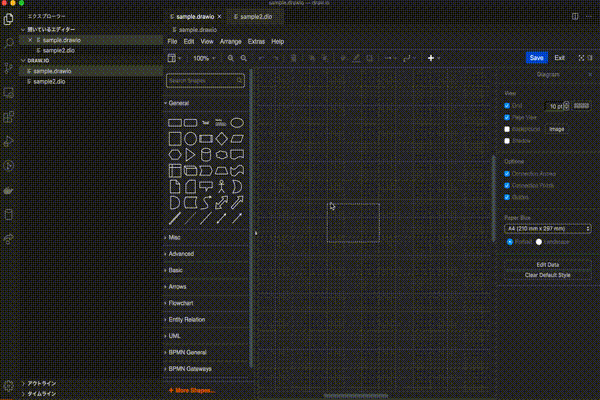Screen dimensions: 600x400
Task: Open the VS Code search sidebar icon
Action: 9,43
